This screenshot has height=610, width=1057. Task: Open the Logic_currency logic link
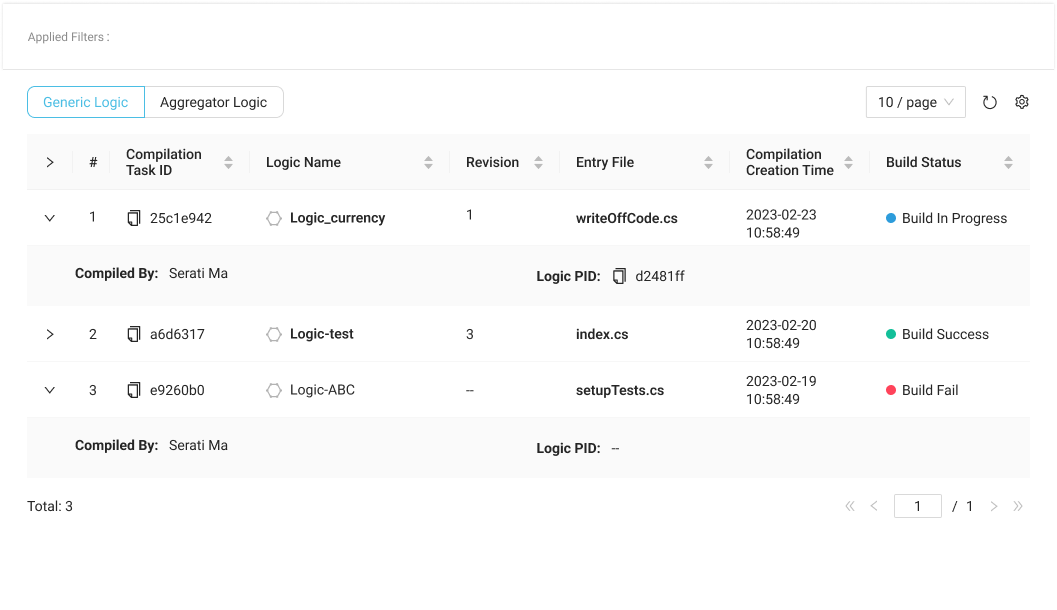(x=337, y=218)
